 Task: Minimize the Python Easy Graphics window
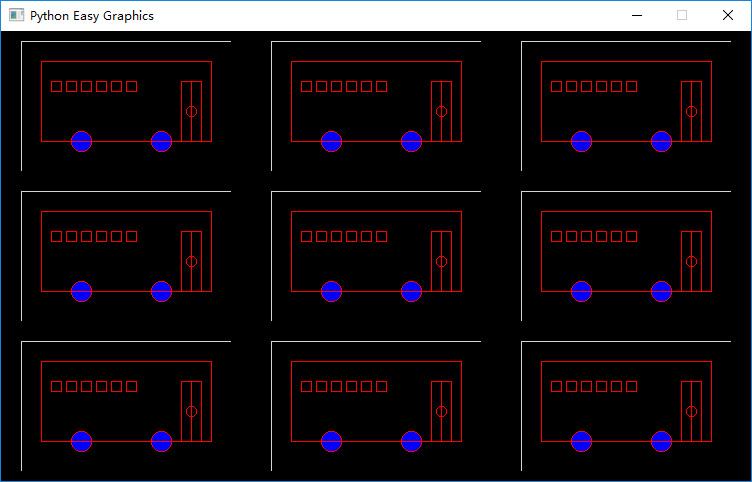pyautogui.click(x=637, y=16)
